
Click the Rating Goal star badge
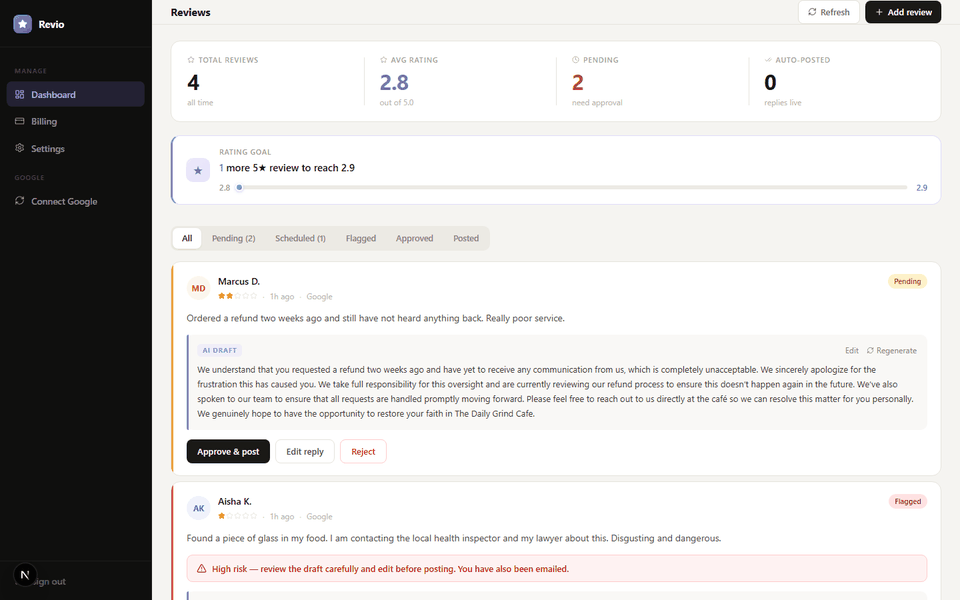click(198, 170)
